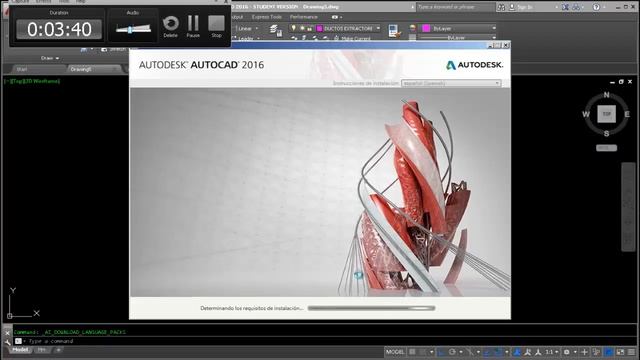
Task: Click the TOP face of the ViewCube
Action: 607,114
